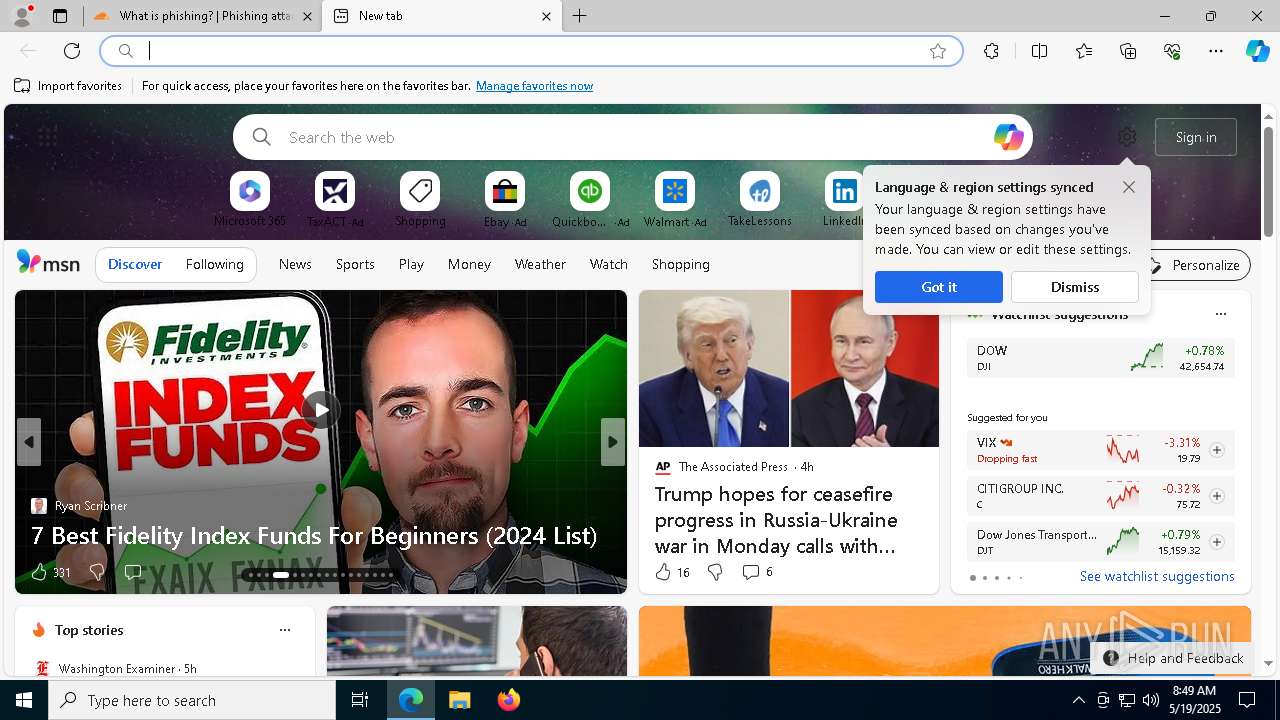1280x720 pixels.
Task: Open Microsoft 365 quick link
Action: (x=250, y=199)
